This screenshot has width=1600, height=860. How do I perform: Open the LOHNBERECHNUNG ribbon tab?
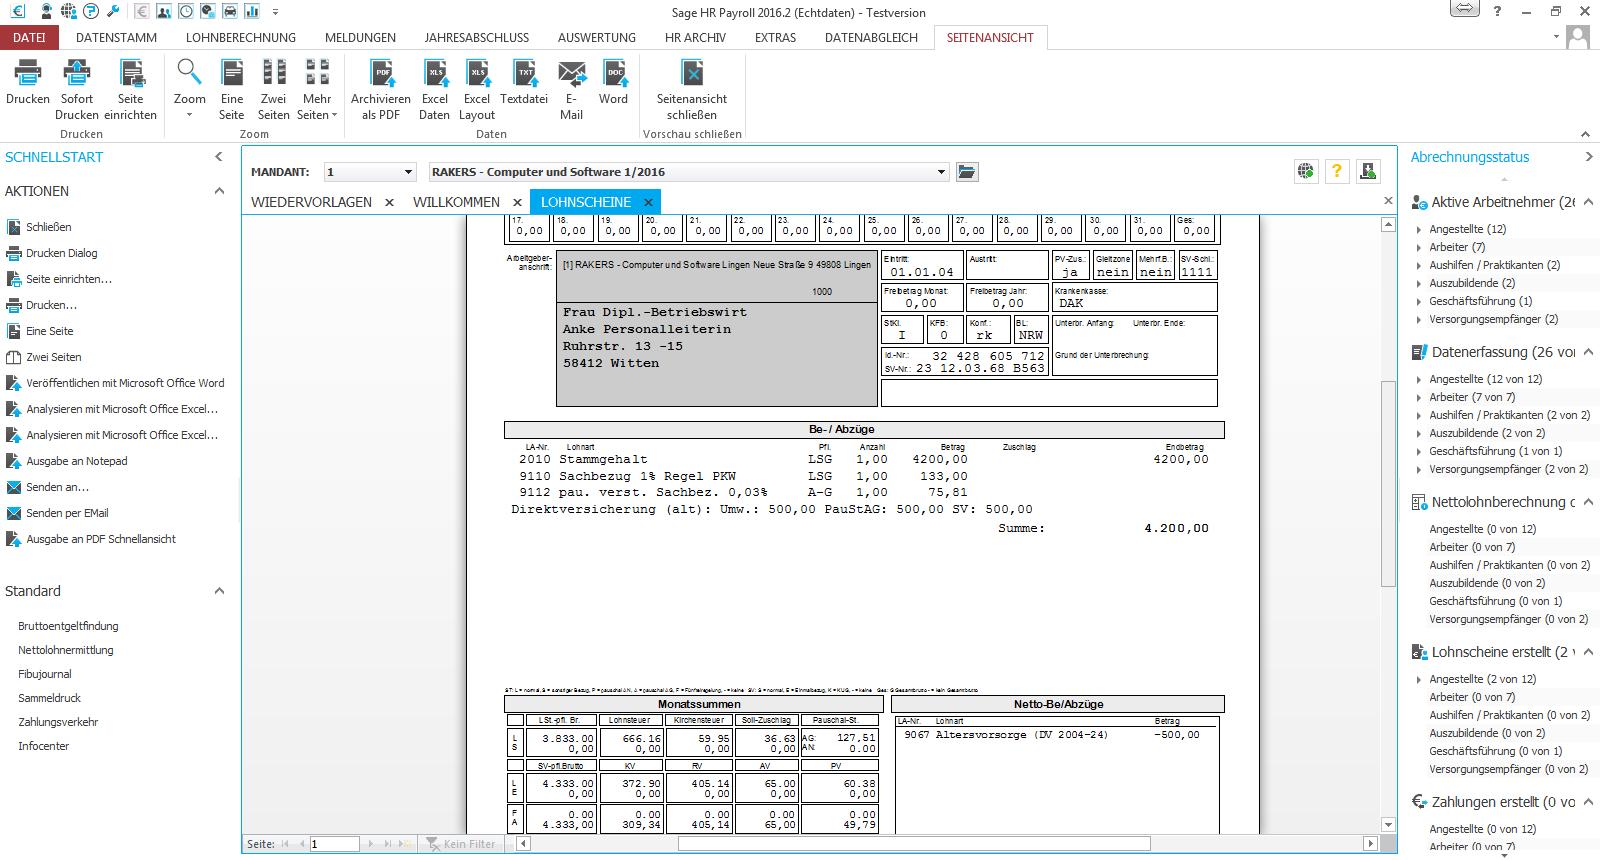(x=240, y=38)
